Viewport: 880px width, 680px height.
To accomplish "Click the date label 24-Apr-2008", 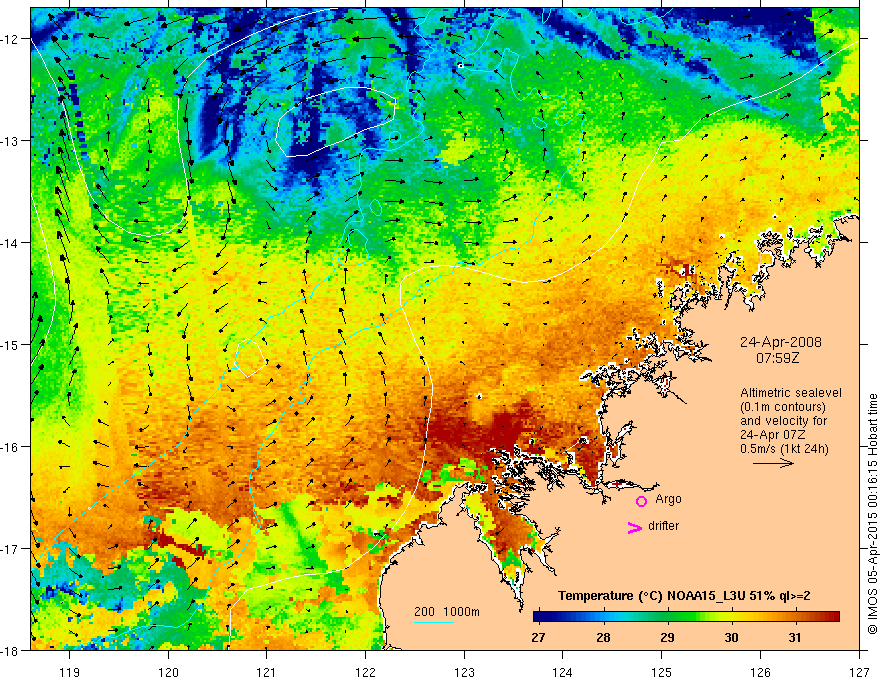I will (780, 342).
